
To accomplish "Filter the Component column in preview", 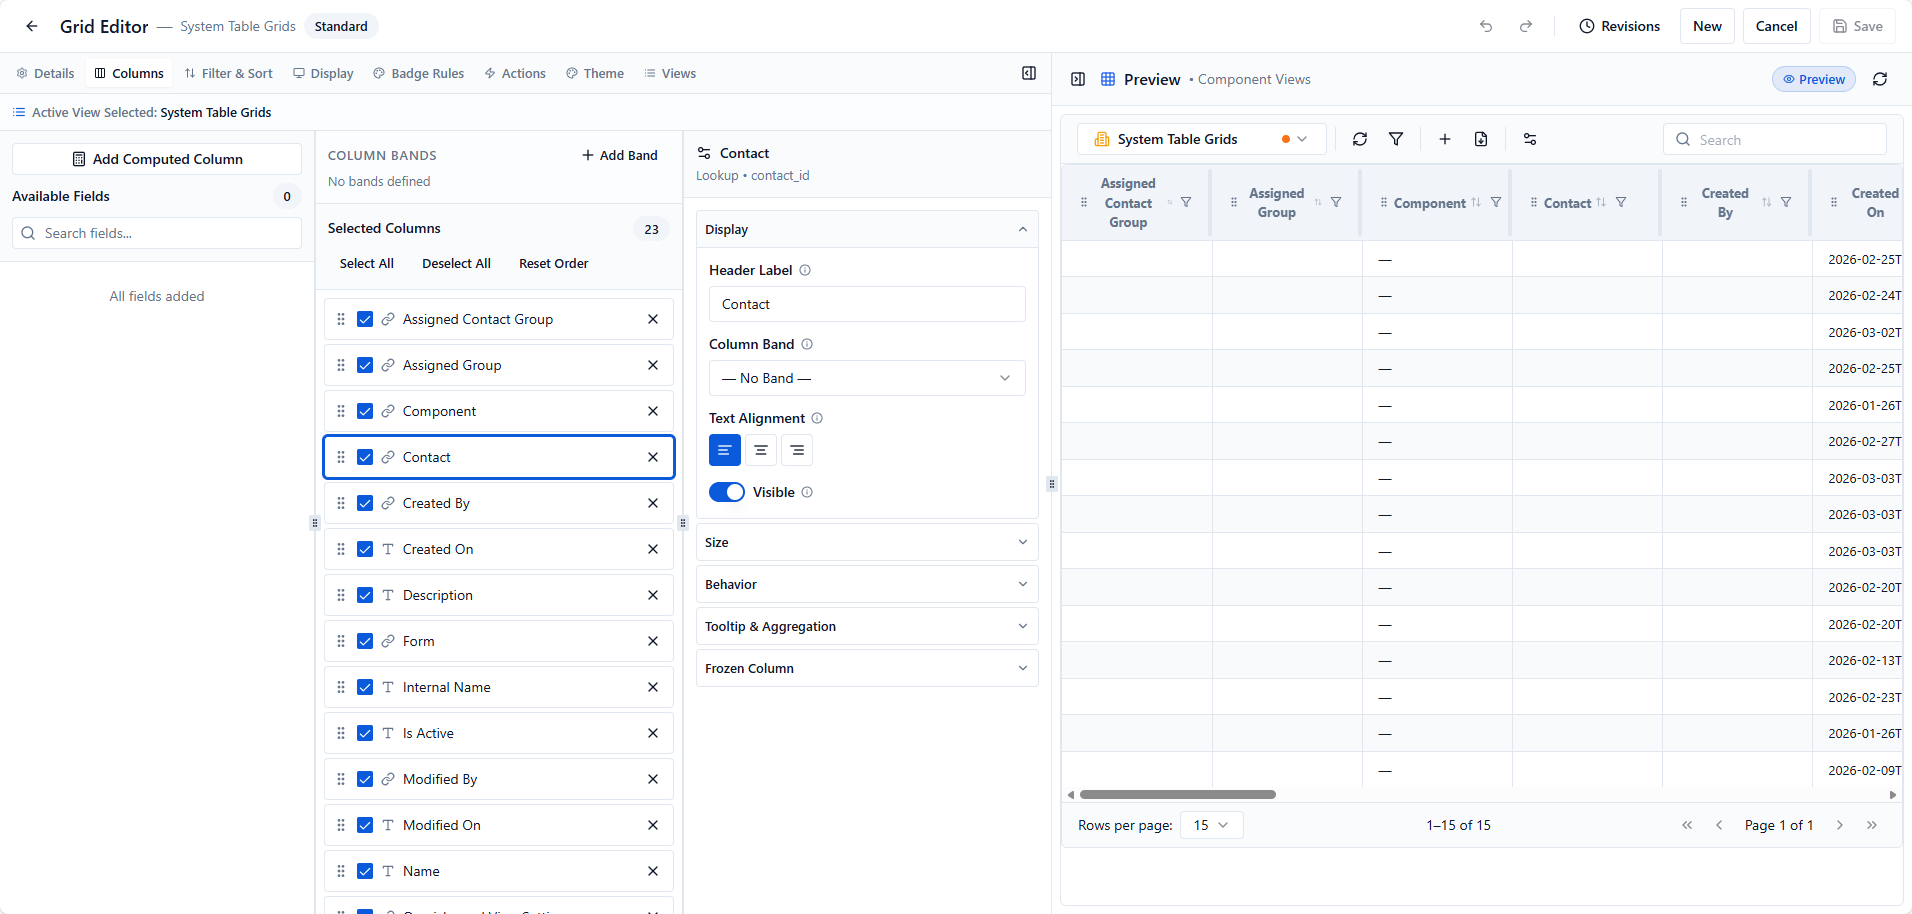I will point(1496,202).
